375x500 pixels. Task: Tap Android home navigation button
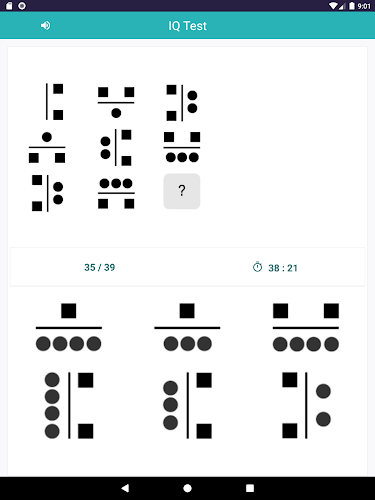click(187, 488)
